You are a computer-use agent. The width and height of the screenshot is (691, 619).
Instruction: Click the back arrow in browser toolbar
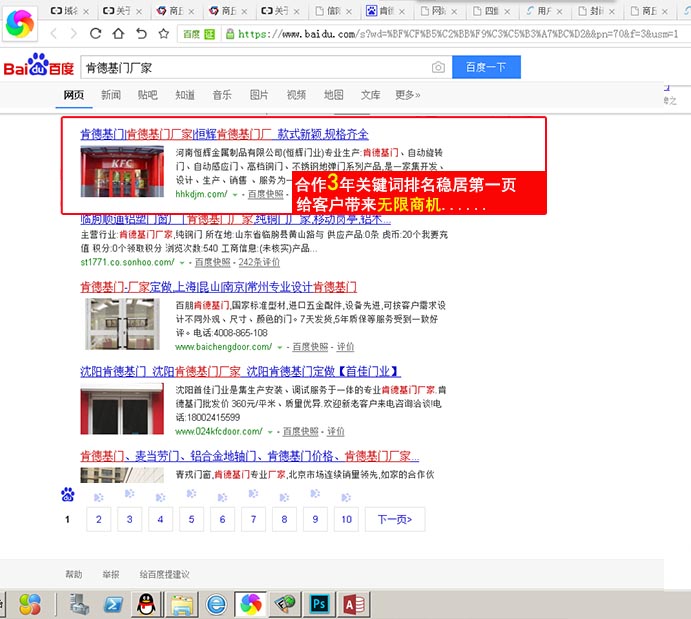pyautogui.click(x=54, y=33)
